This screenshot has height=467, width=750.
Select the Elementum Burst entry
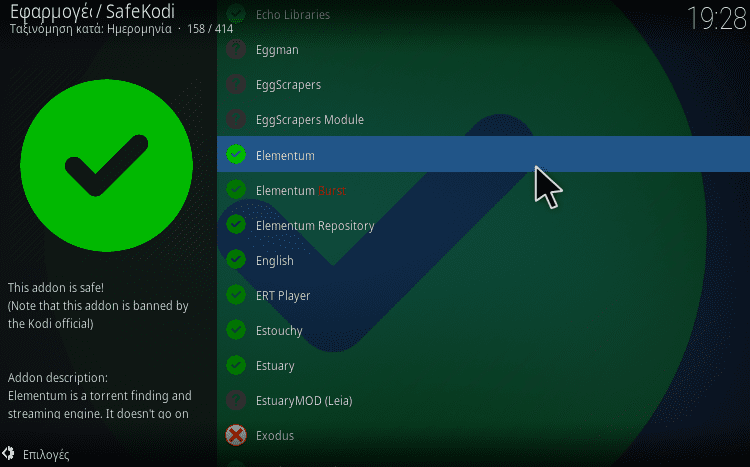pos(484,189)
